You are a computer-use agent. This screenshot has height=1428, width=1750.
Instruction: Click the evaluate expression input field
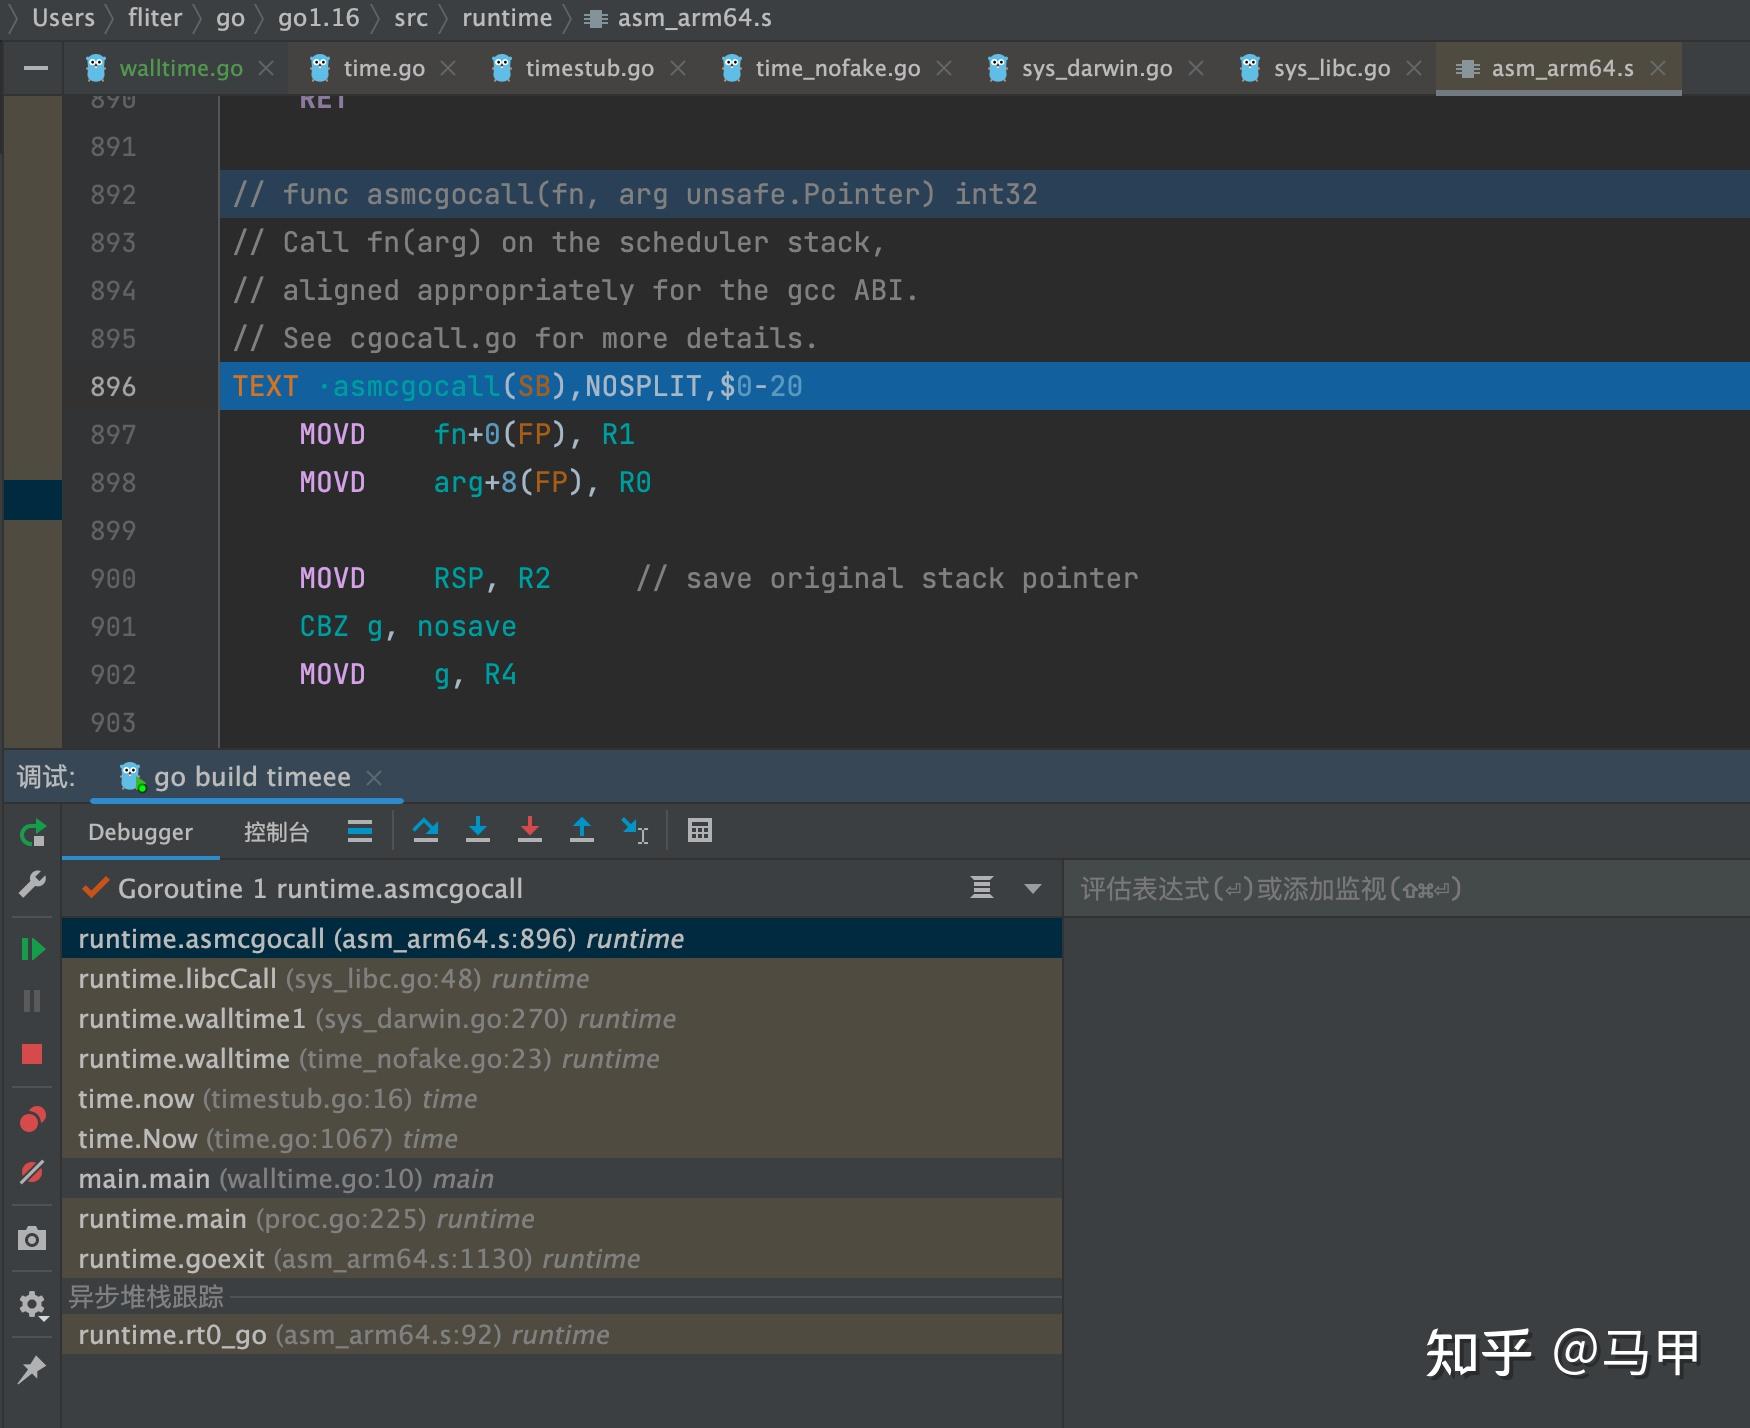click(1400, 889)
